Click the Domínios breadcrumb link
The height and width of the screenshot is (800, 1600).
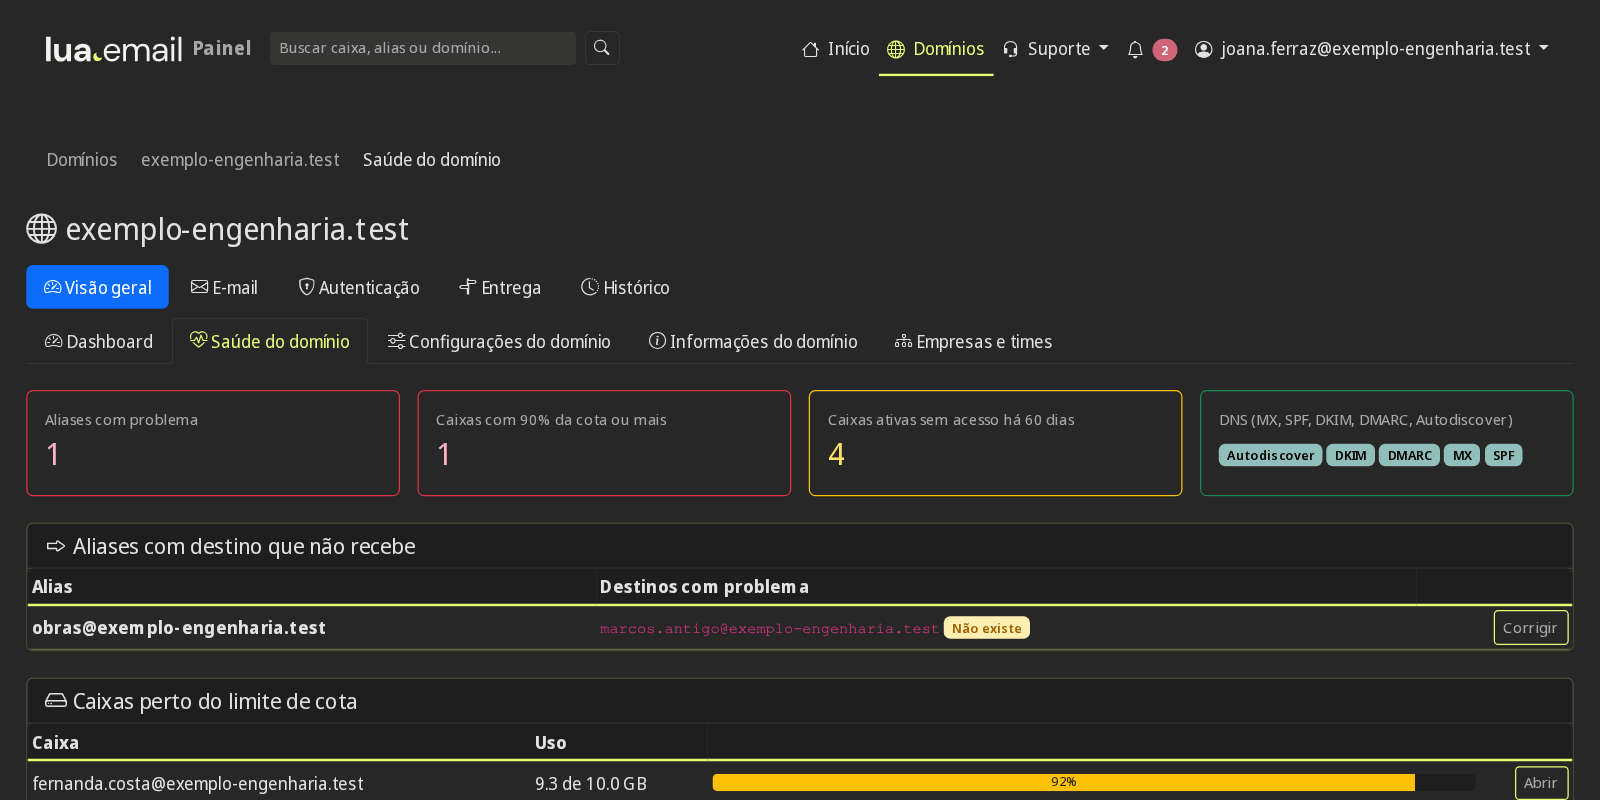[82, 160]
